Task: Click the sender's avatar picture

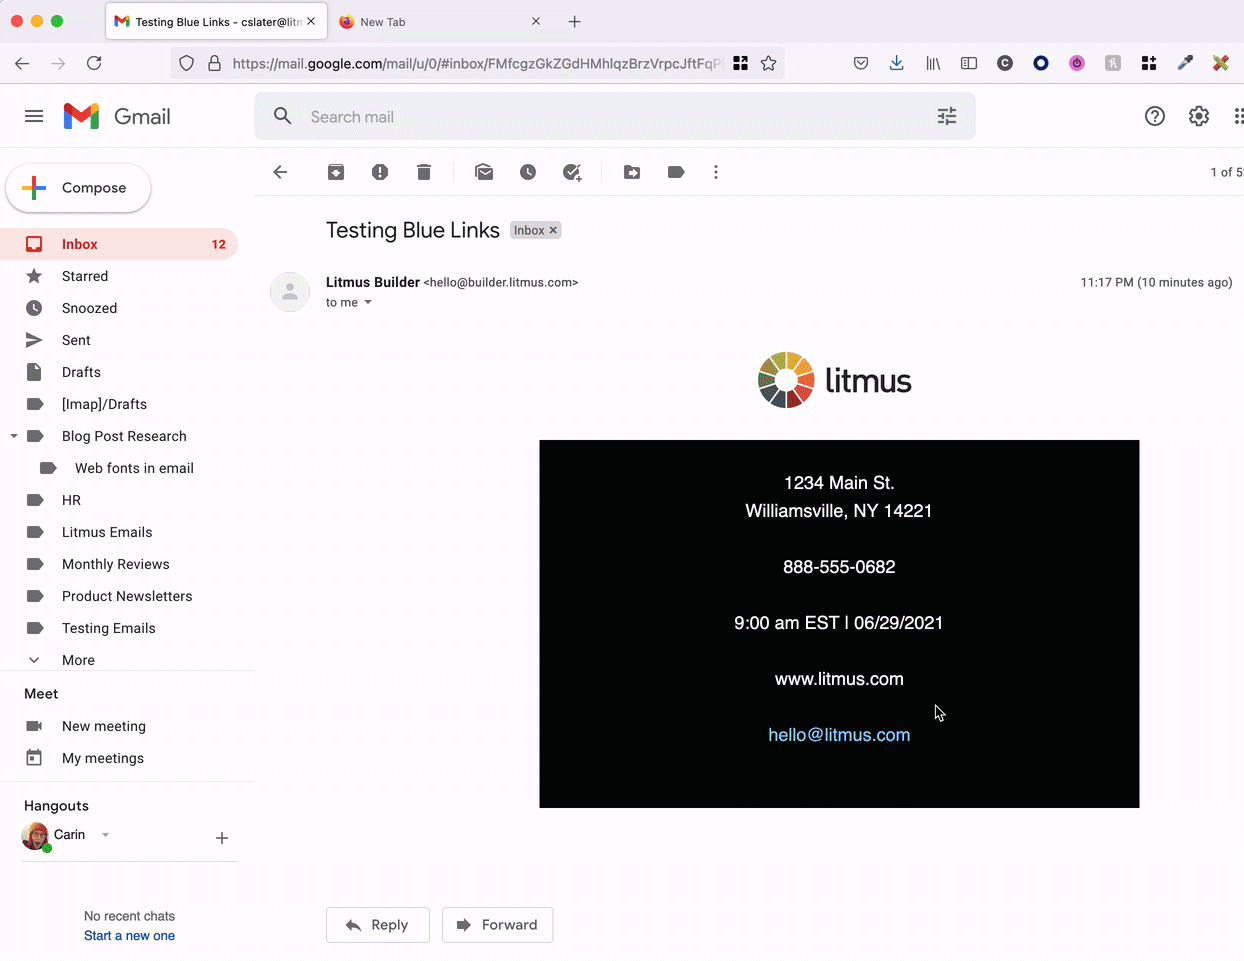Action: pos(290,292)
